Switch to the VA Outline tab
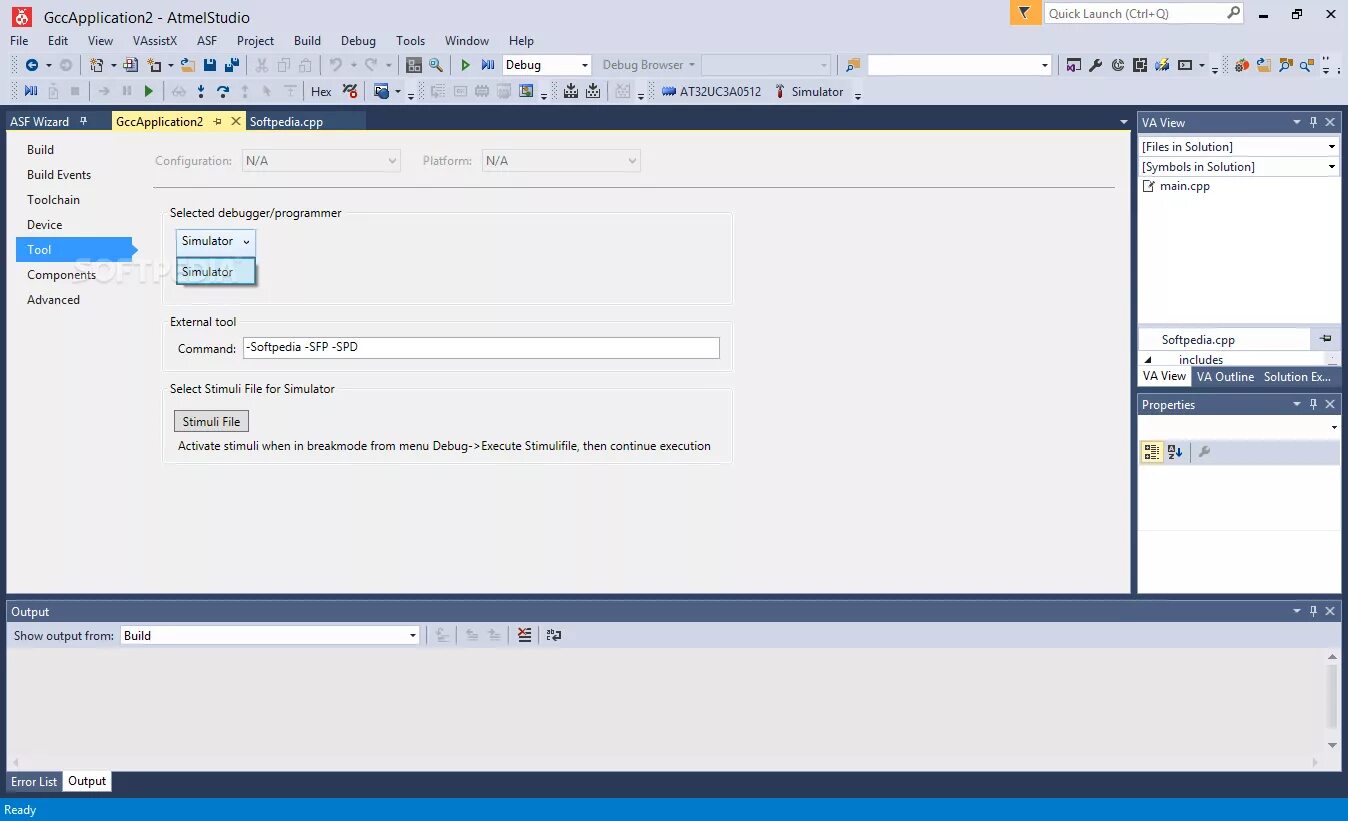1348x821 pixels. point(1225,377)
